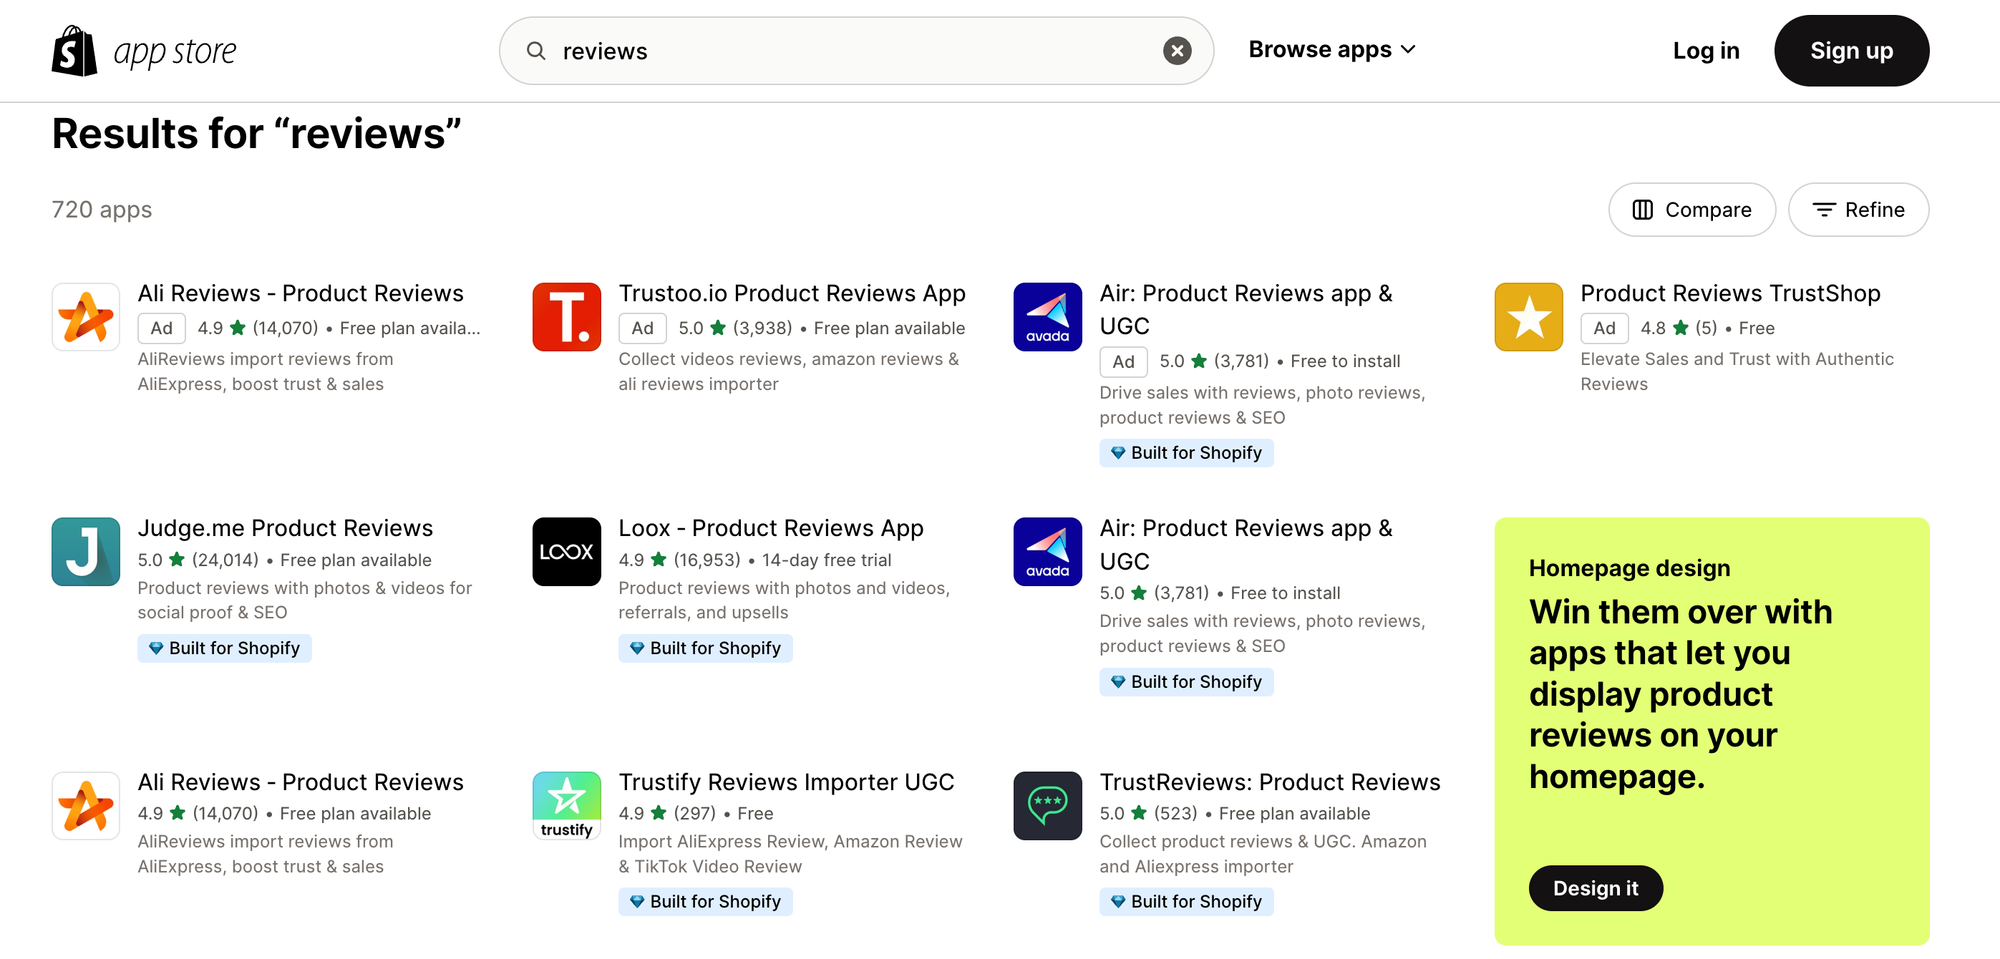Click the Built for Shopify badge under Loox

tap(705, 648)
